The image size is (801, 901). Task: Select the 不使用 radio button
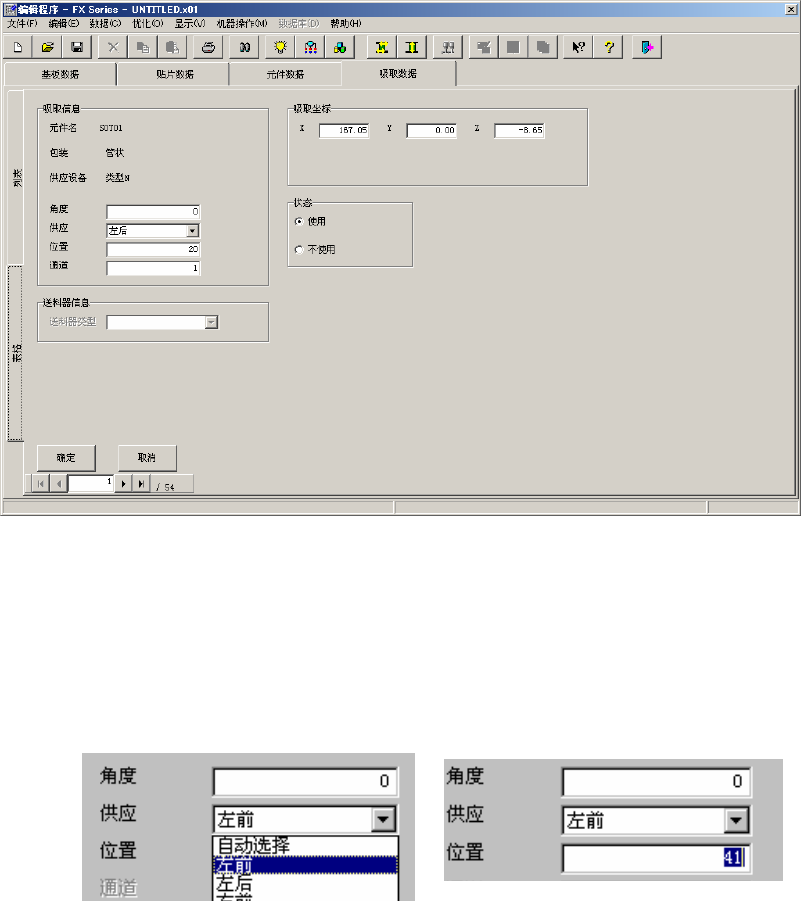pos(299,249)
